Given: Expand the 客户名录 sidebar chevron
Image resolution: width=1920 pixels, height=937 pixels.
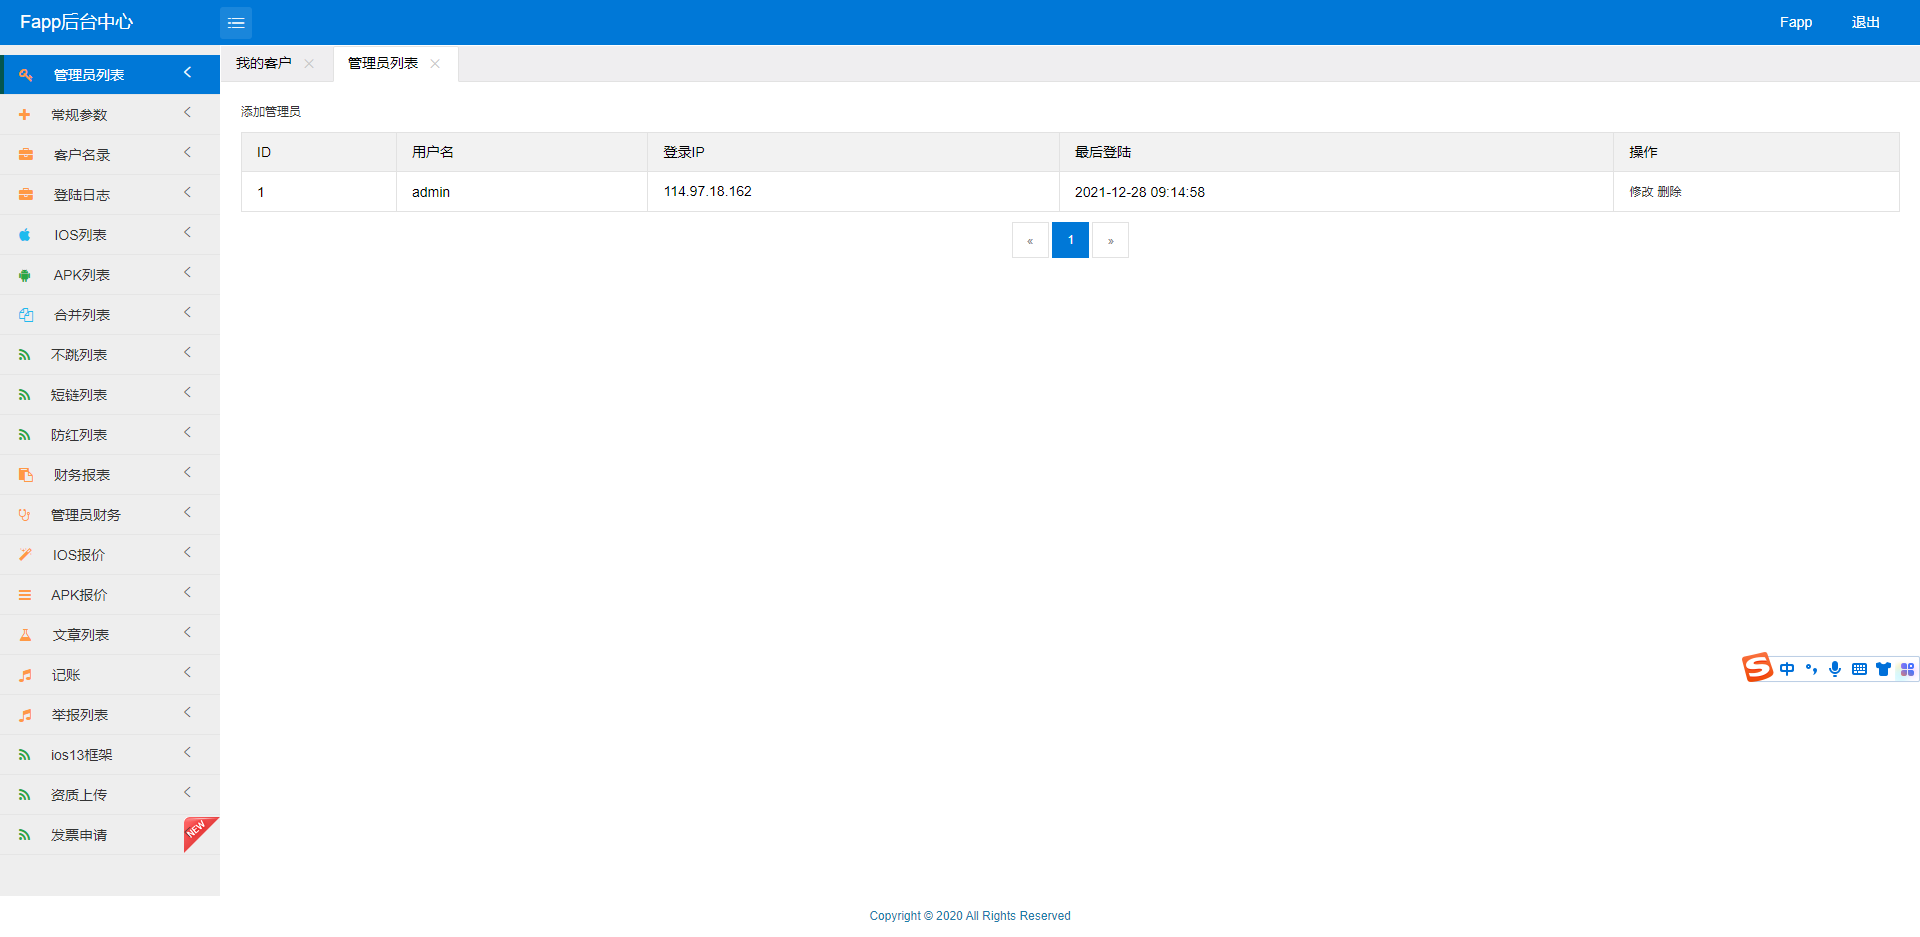Looking at the screenshot, I should click(187, 153).
